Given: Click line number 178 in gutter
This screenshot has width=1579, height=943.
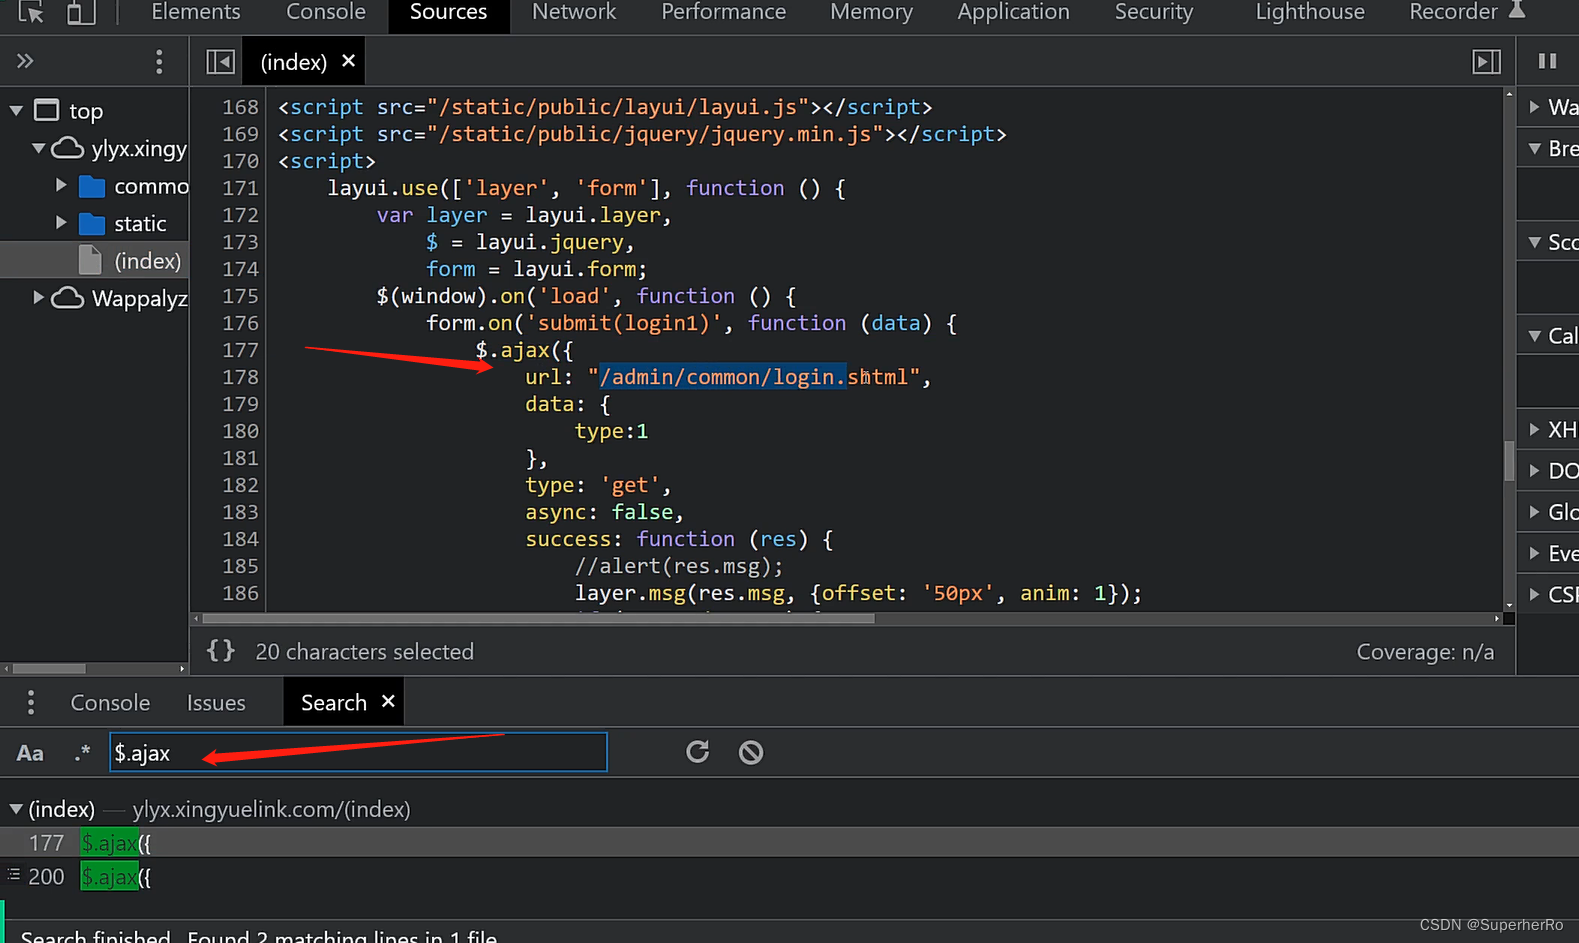Looking at the screenshot, I should 240,377.
